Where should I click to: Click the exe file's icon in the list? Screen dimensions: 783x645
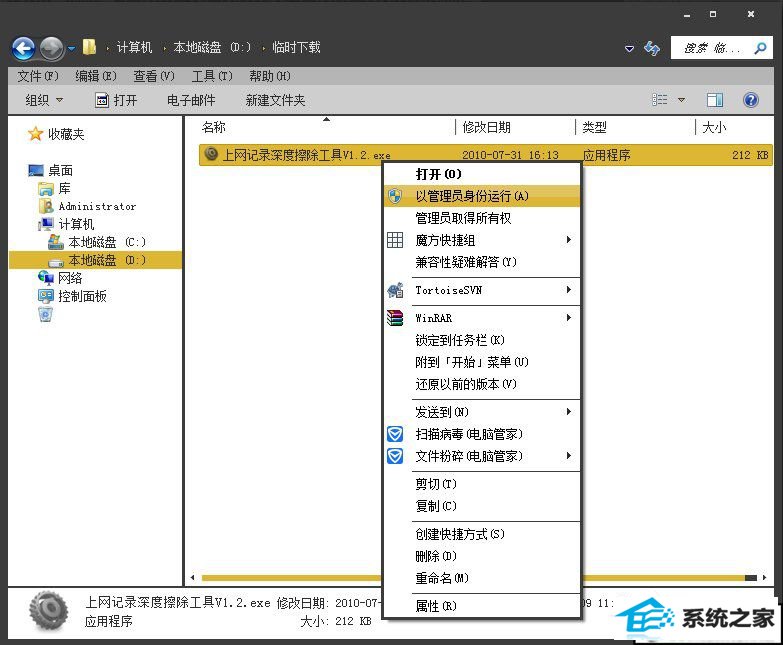[x=211, y=154]
